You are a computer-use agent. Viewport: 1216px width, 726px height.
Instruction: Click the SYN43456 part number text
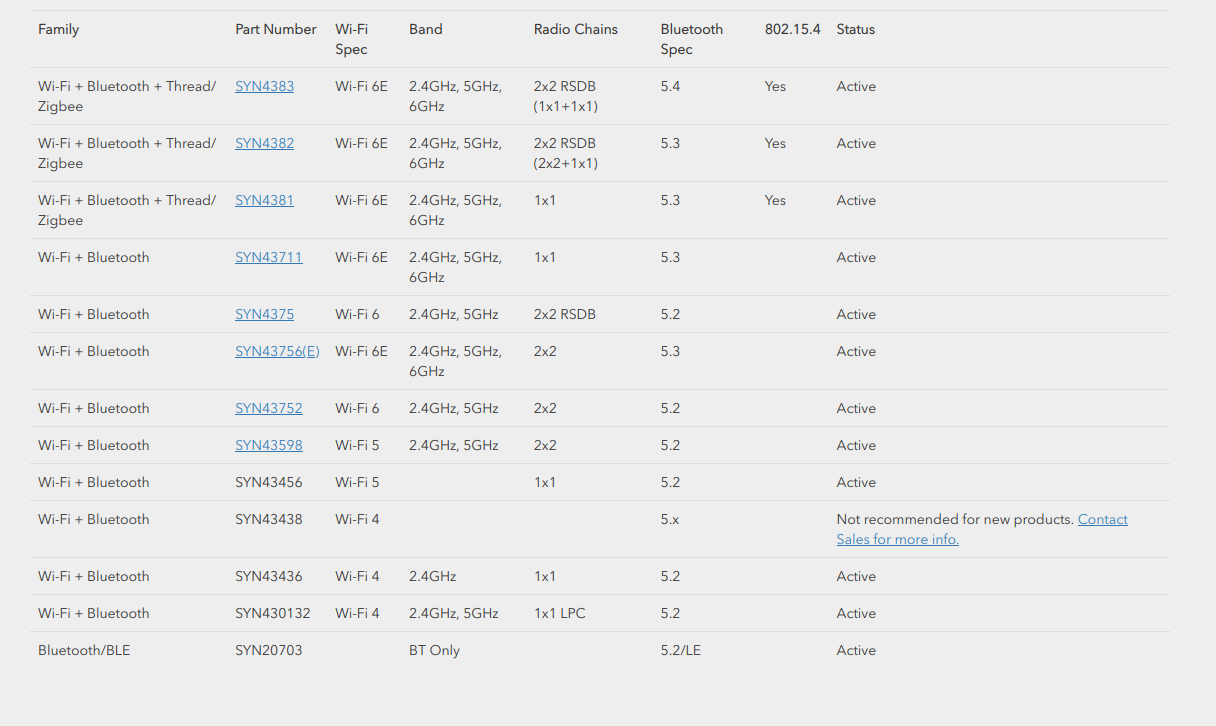pos(268,482)
